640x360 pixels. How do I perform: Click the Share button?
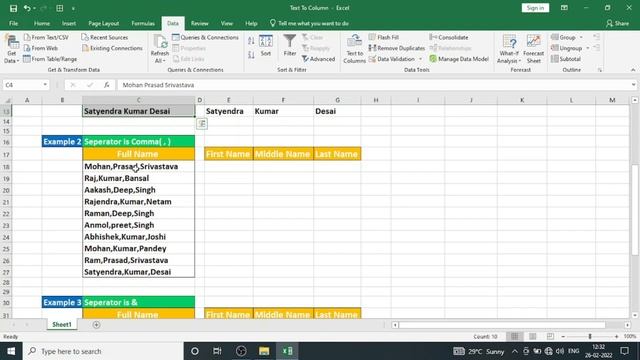pyautogui.click(x=618, y=23)
